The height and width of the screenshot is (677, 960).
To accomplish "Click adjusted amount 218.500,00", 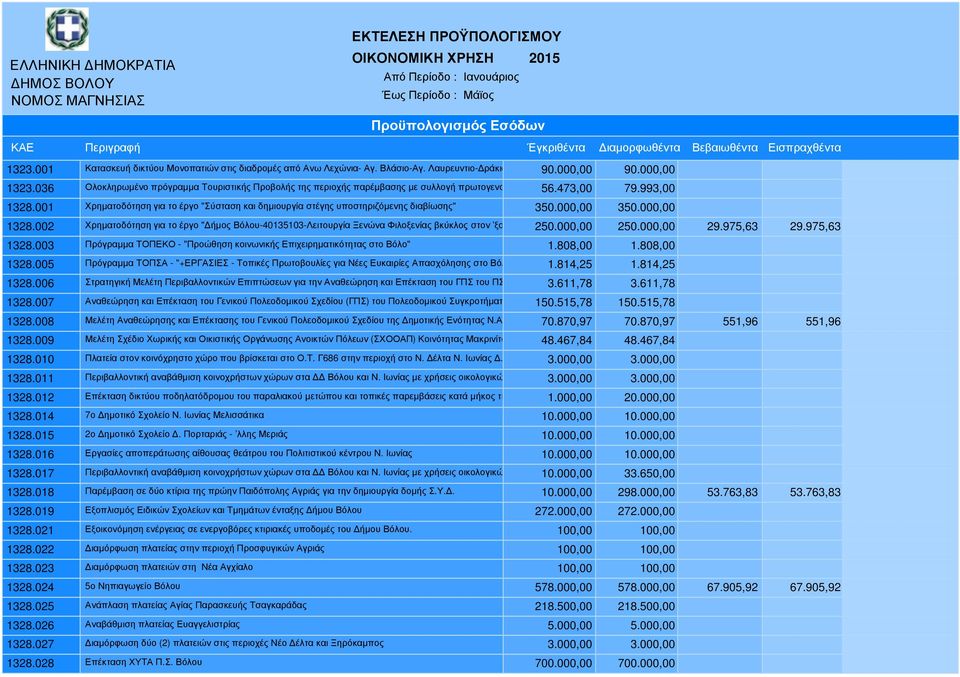I will 646,605.
